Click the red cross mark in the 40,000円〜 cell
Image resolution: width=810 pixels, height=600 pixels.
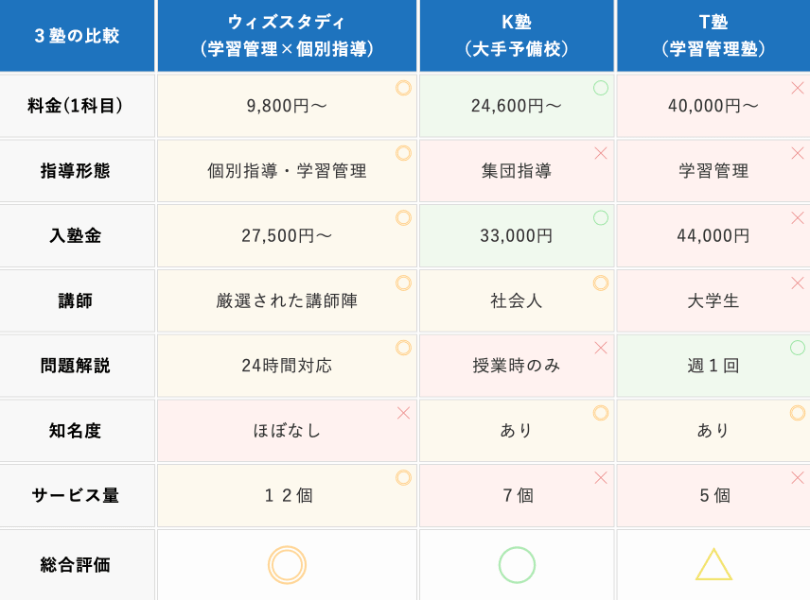pyautogui.click(x=798, y=88)
